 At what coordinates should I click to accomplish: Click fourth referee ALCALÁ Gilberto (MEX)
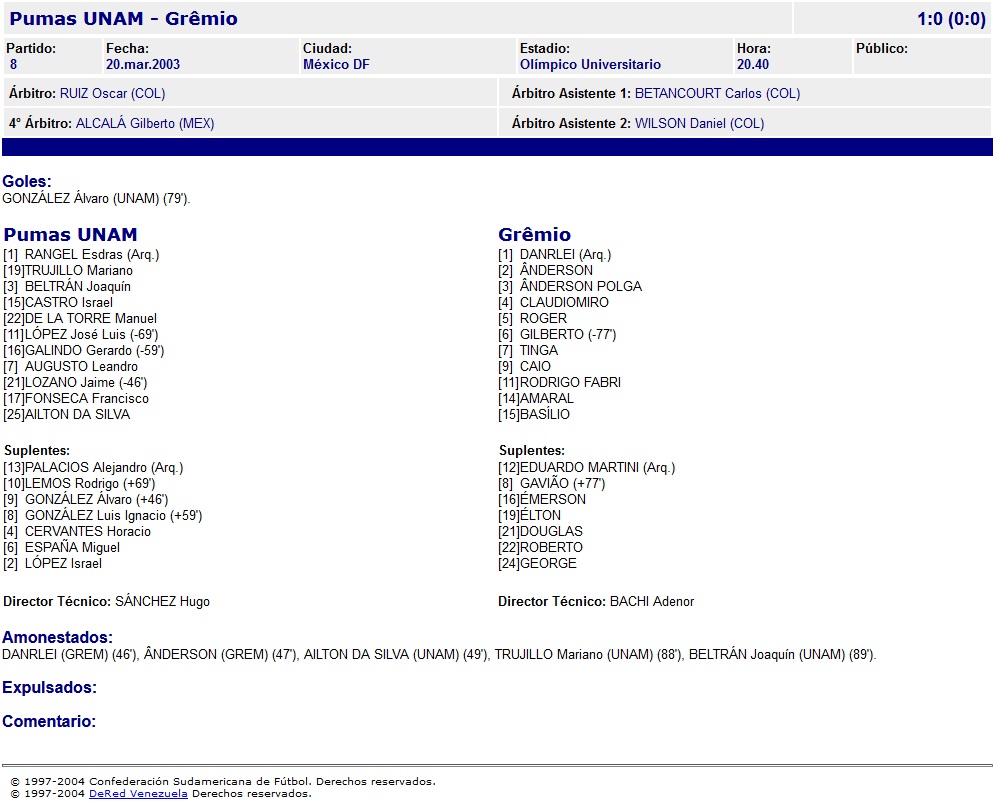pyautogui.click(x=145, y=123)
